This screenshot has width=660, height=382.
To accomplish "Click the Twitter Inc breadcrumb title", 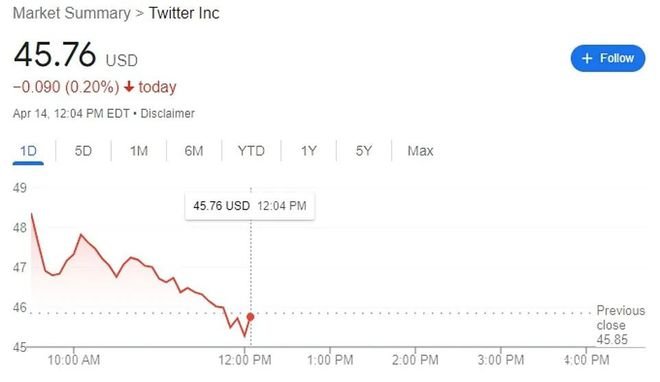I will pos(184,13).
